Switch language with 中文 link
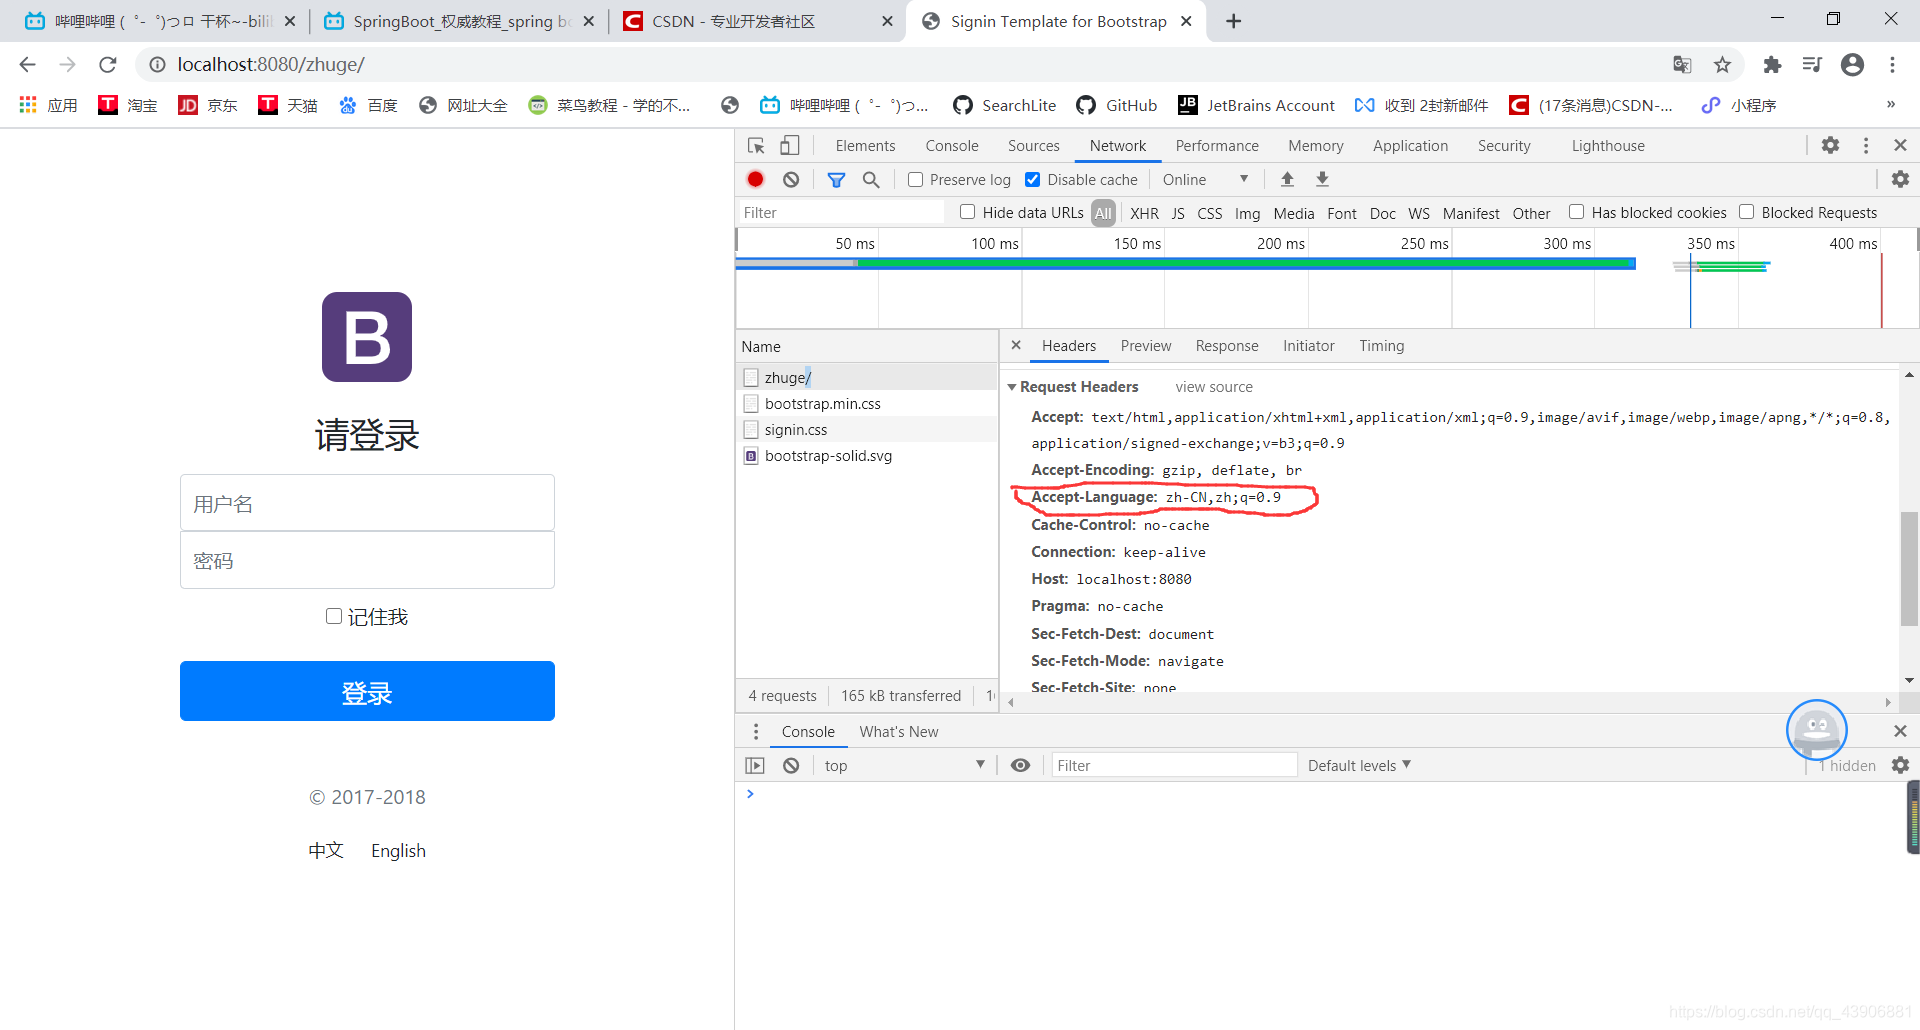1920x1030 pixels. pyautogui.click(x=326, y=851)
